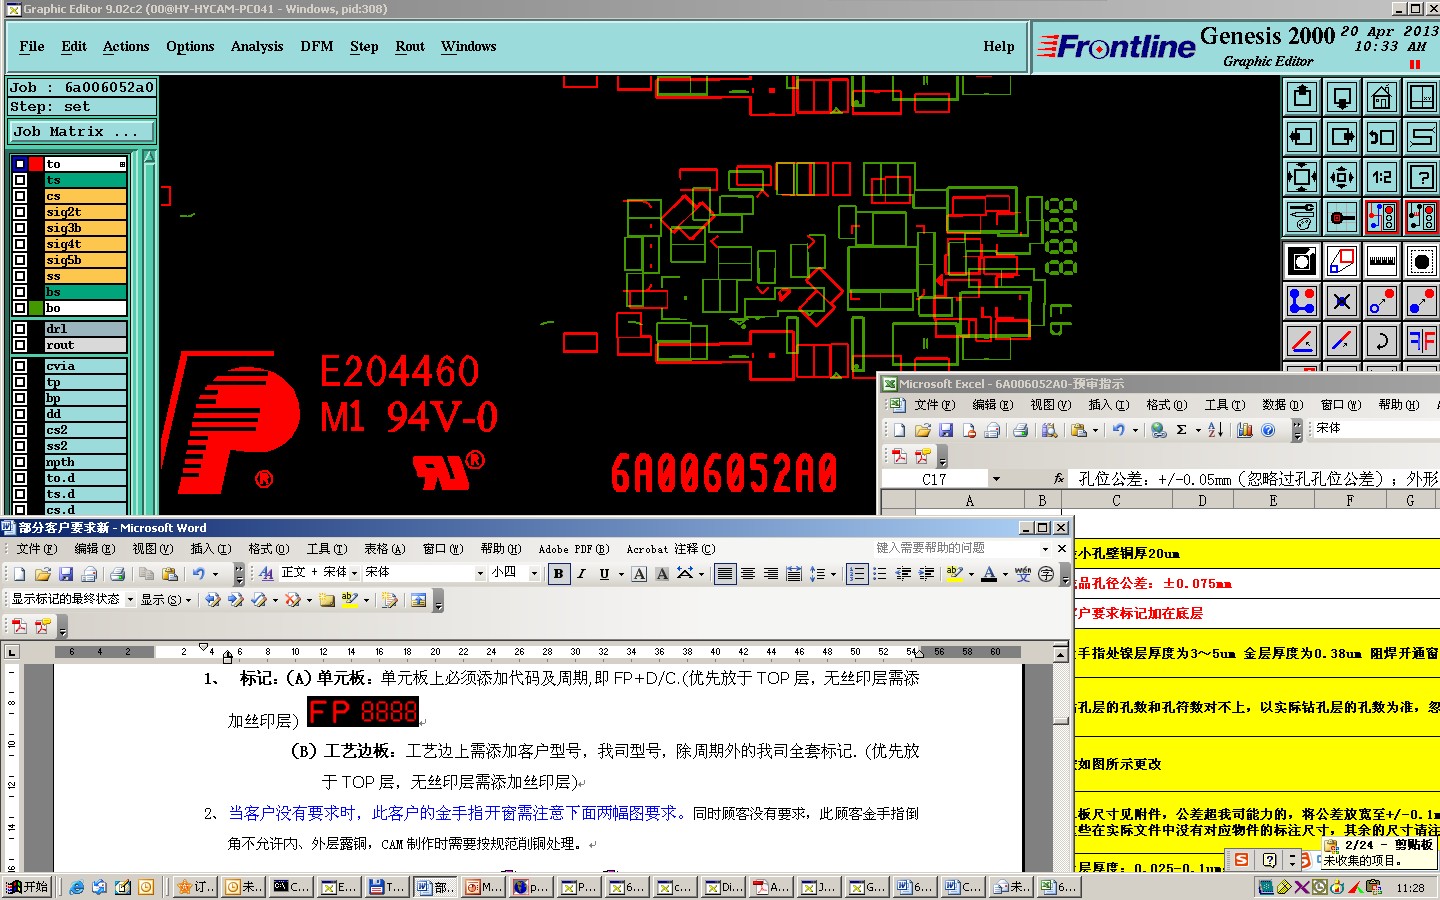Click Word font color A button
Viewport: 1440px width, 900px height.
pyautogui.click(x=988, y=573)
